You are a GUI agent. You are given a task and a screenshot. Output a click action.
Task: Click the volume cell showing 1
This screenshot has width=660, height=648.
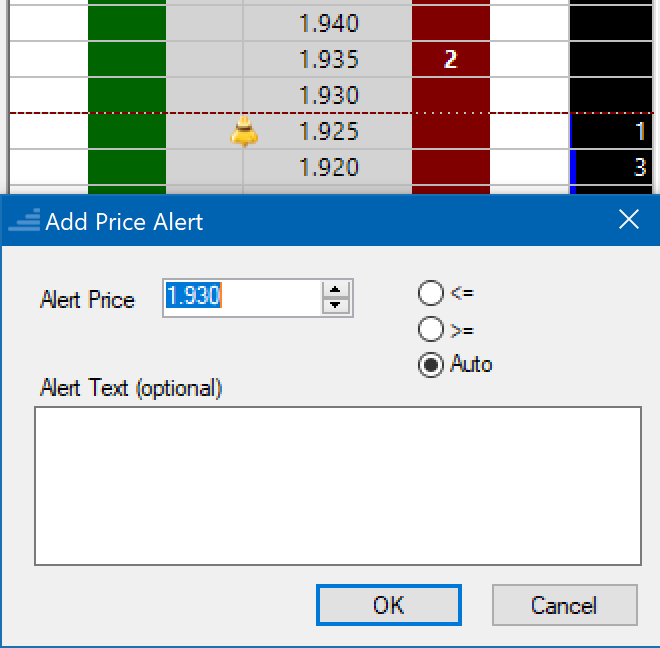tap(611, 132)
